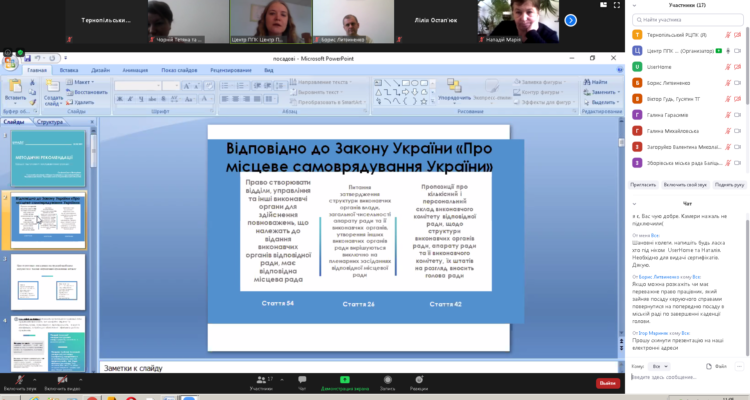Click the Вставить paste icon in ribbon
The height and width of the screenshot is (400, 750).
[x=15, y=91]
